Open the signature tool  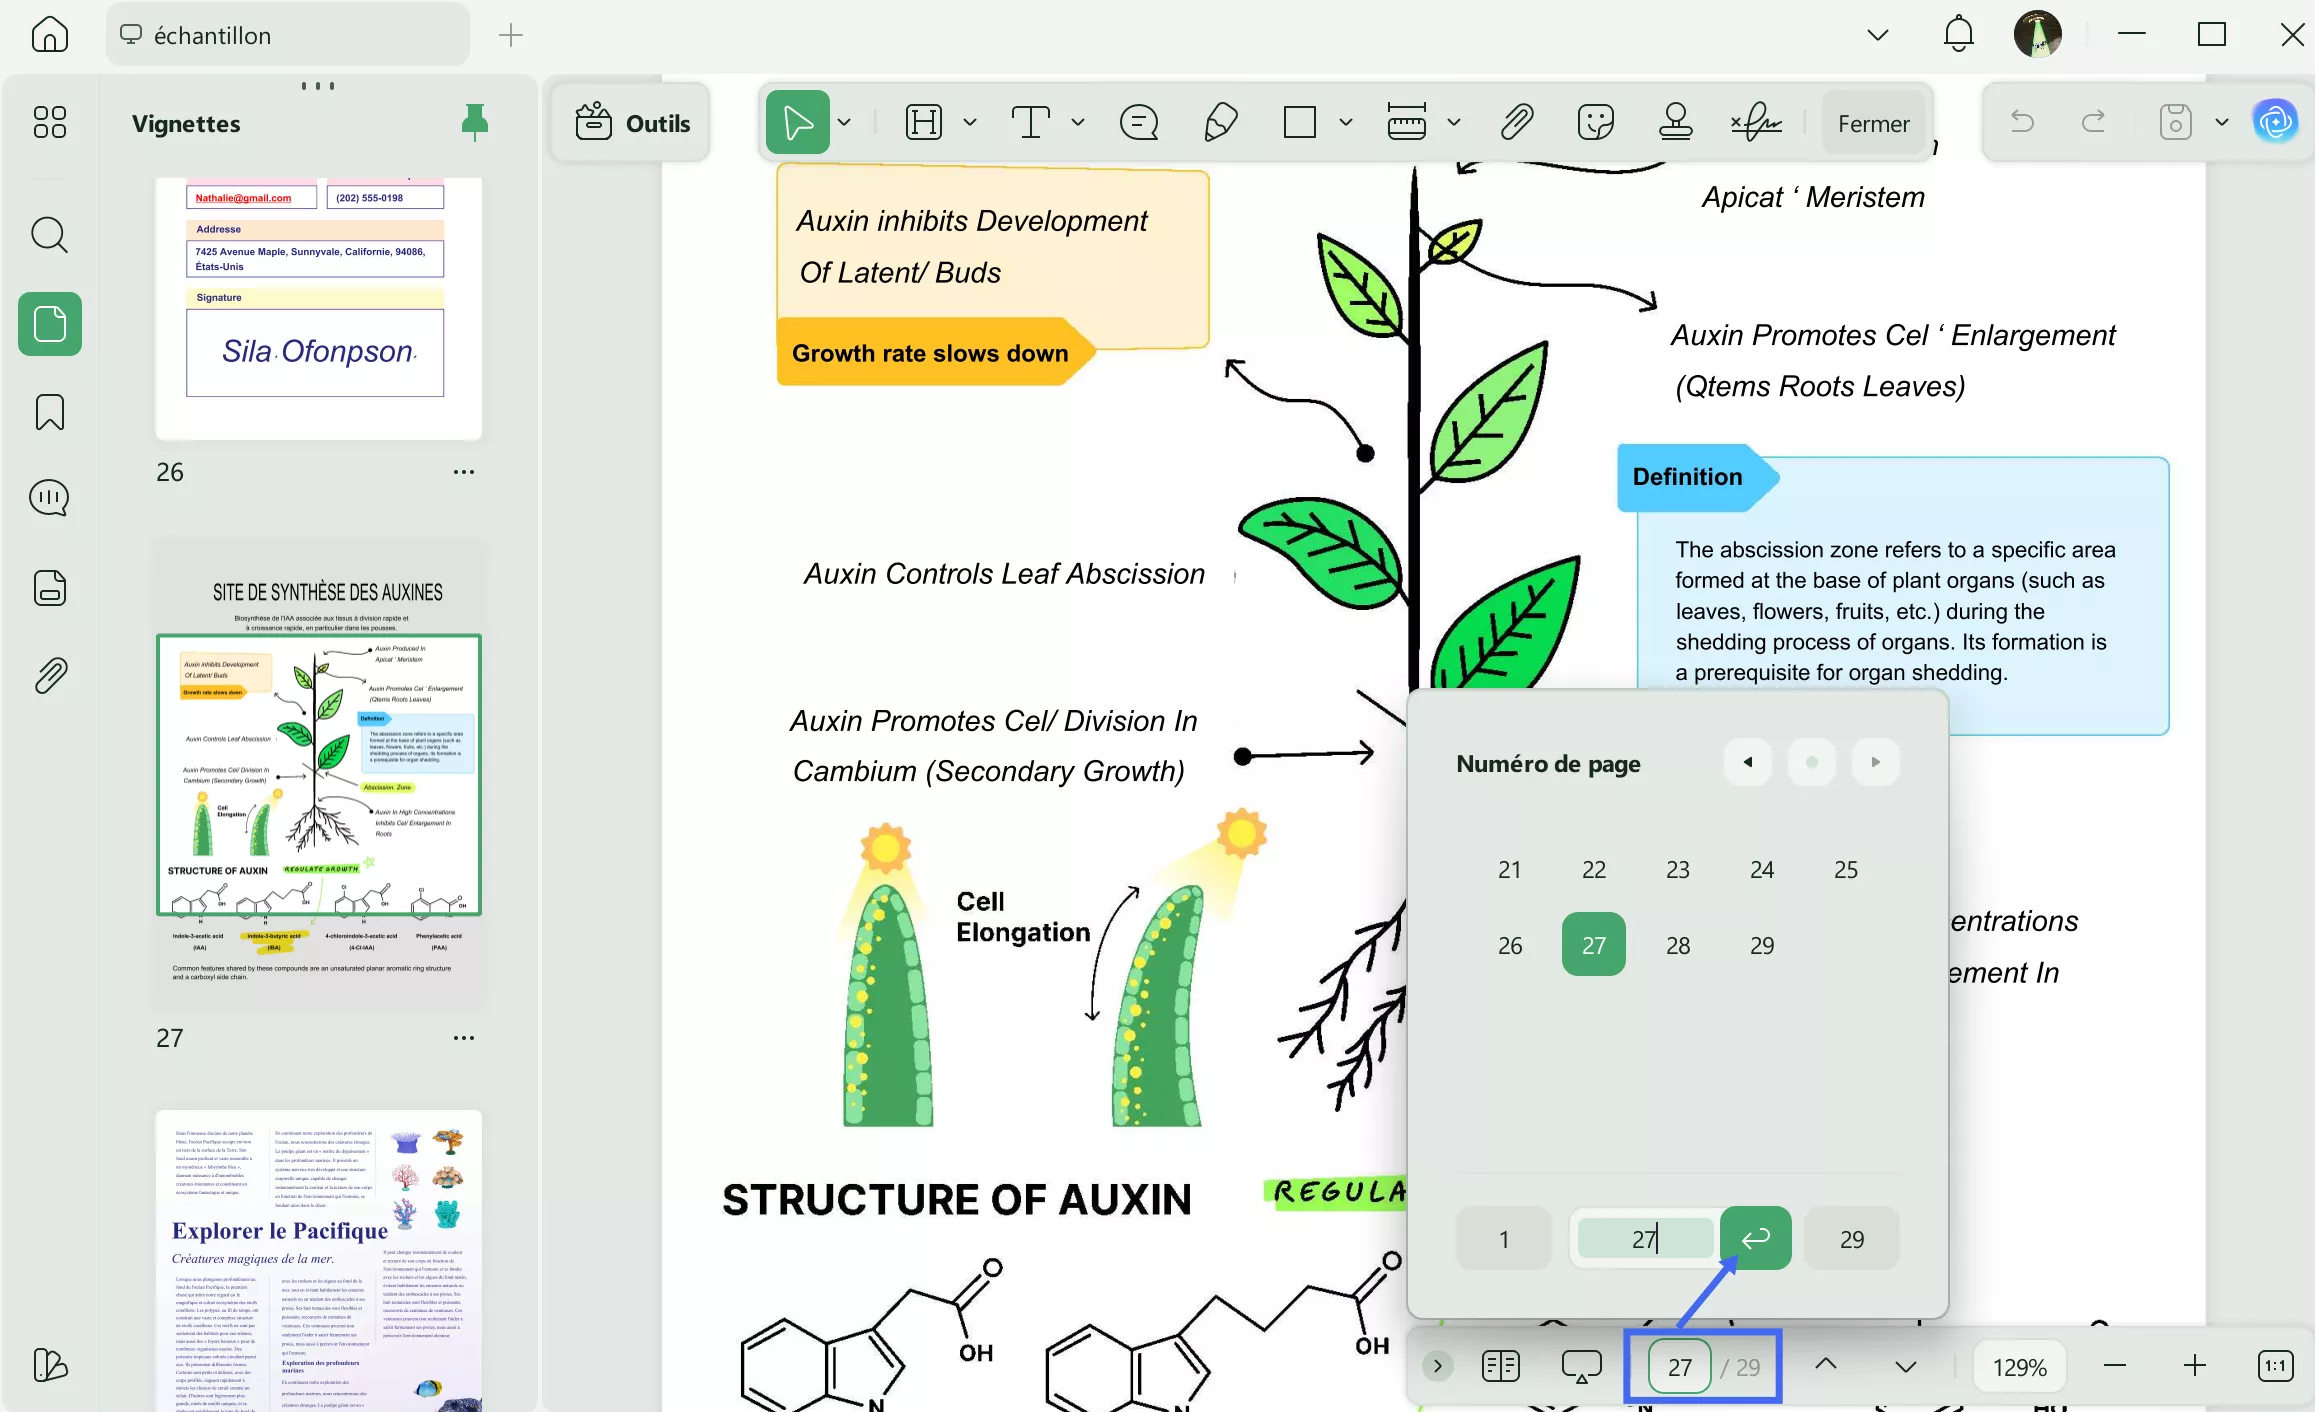(x=1756, y=123)
